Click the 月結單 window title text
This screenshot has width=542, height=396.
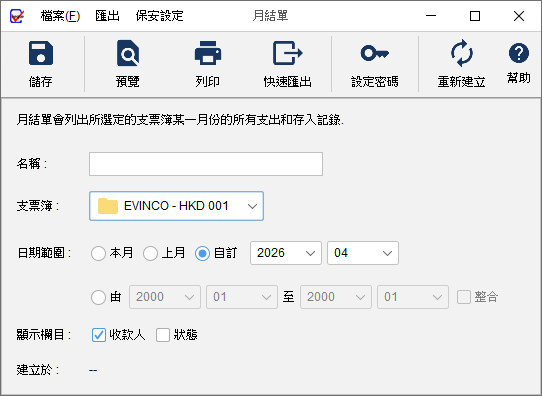click(270, 16)
